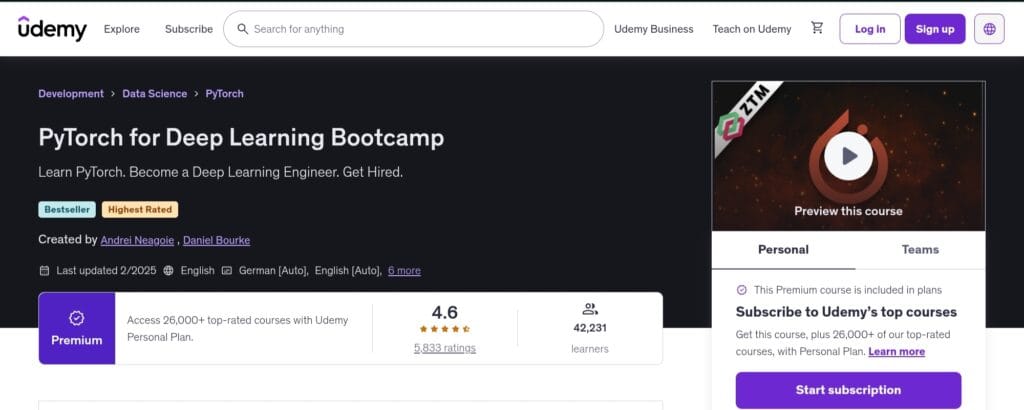
Task: Go to the PyTorch breadcrumb
Action: pyautogui.click(x=225, y=93)
